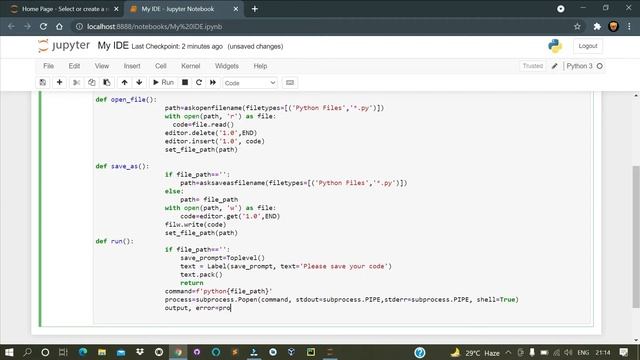Click the Jupyter logo
Viewport: 640px width, 360px height.
click(x=64, y=46)
